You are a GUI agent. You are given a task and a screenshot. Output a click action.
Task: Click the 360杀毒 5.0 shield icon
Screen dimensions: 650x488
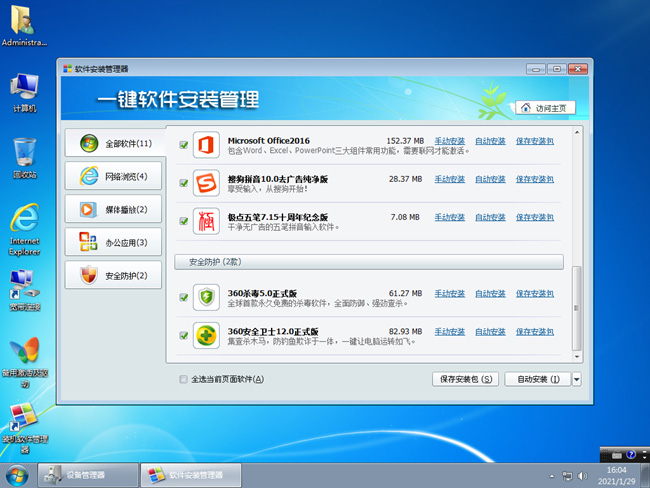[x=206, y=297]
